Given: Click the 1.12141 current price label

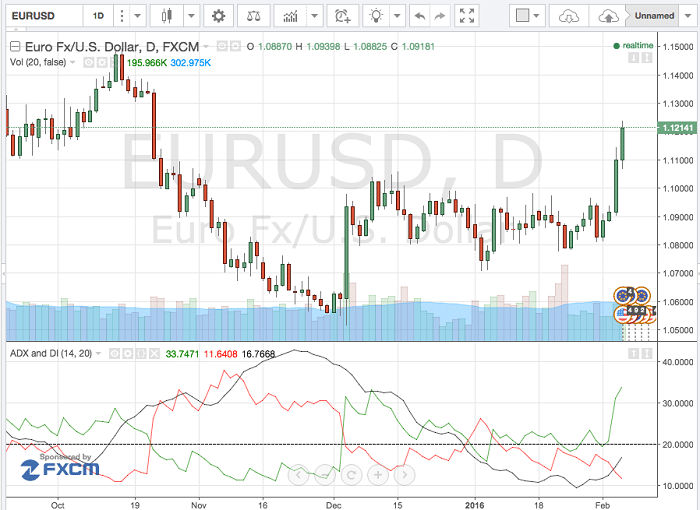Looking at the screenshot, I should (x=678, y=128).
